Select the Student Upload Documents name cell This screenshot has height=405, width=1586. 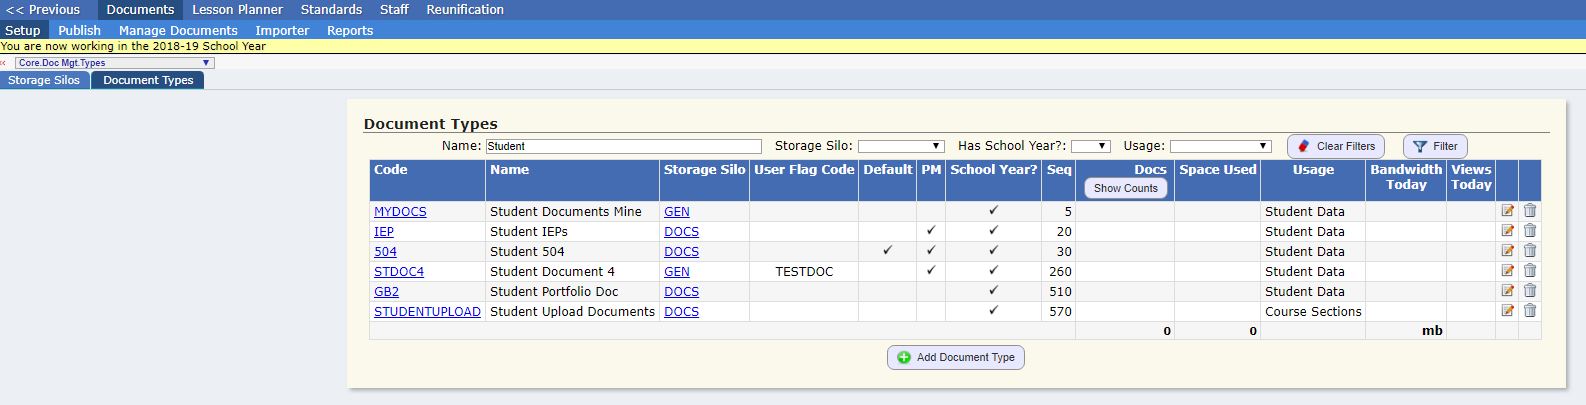coord(573,312)
